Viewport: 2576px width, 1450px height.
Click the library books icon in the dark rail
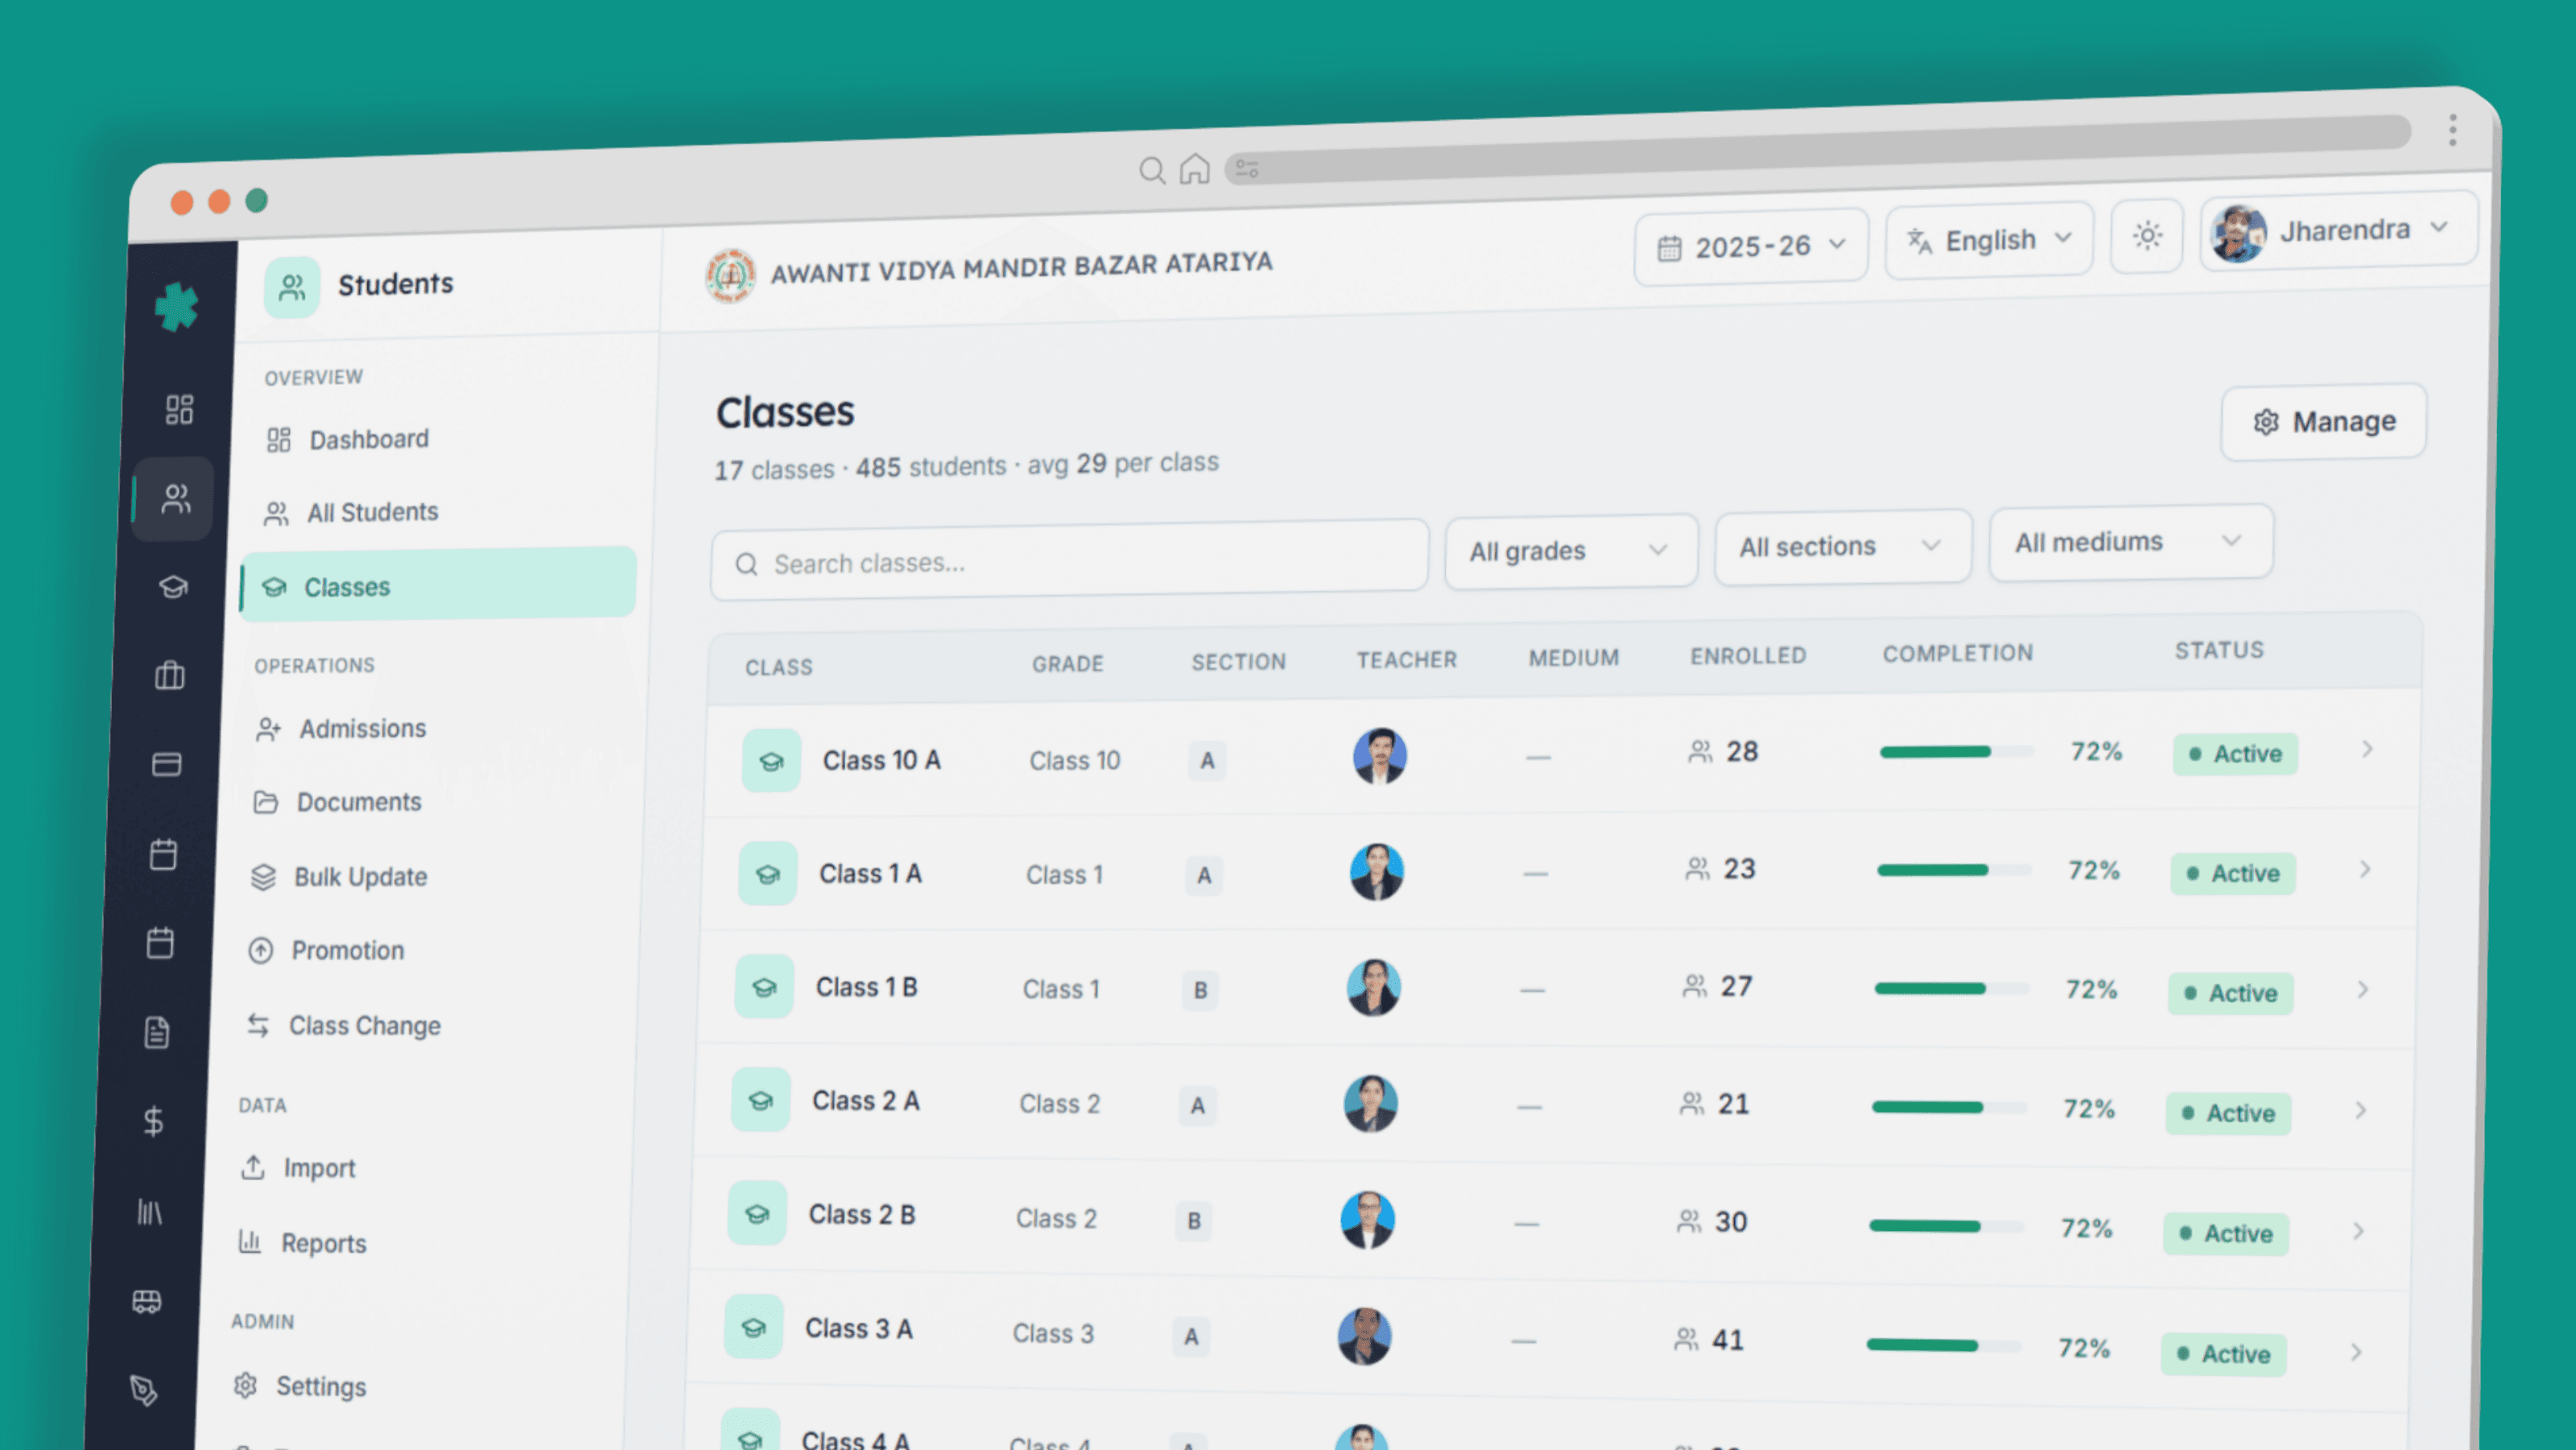point(150,1212)
